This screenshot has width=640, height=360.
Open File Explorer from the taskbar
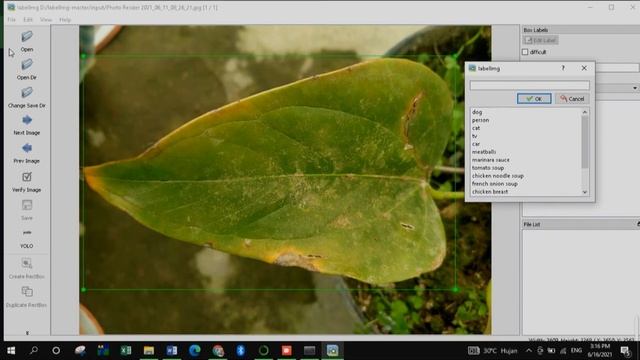(x=149, y=350)
